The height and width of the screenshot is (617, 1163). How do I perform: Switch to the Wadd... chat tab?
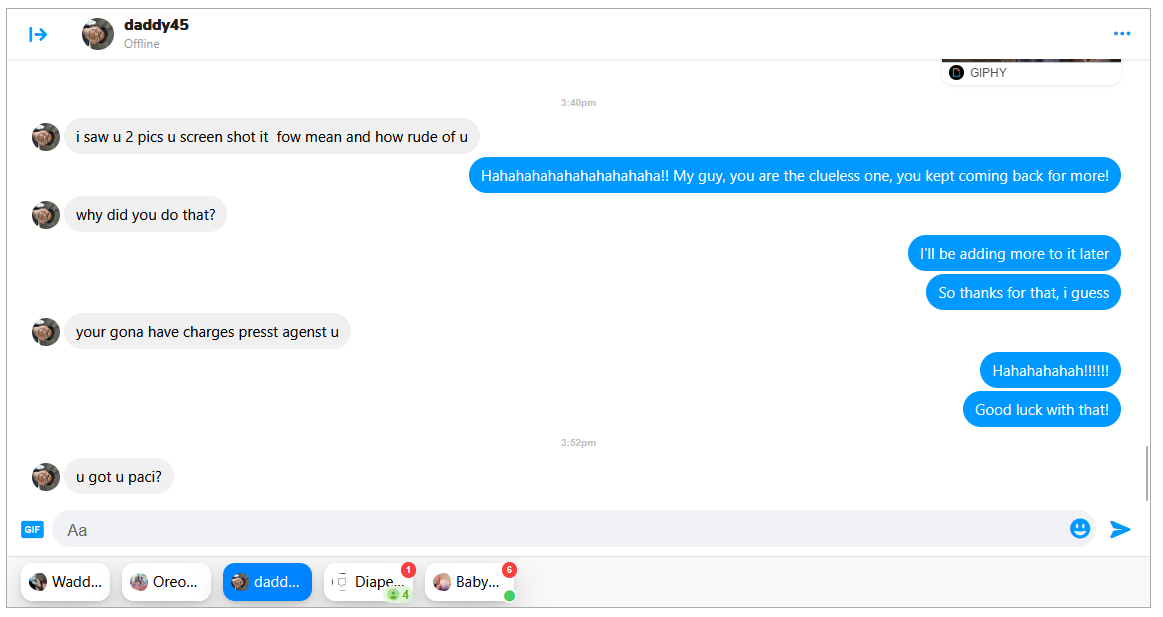point(65,582)
